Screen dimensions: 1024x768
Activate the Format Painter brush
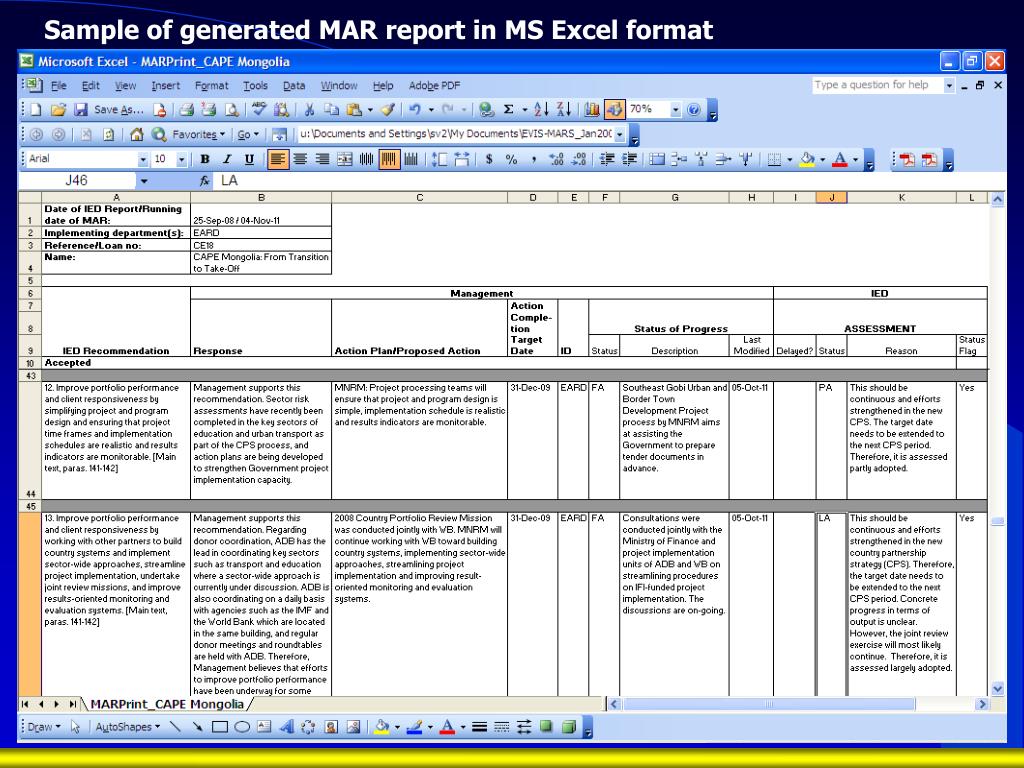pos(388,110)
